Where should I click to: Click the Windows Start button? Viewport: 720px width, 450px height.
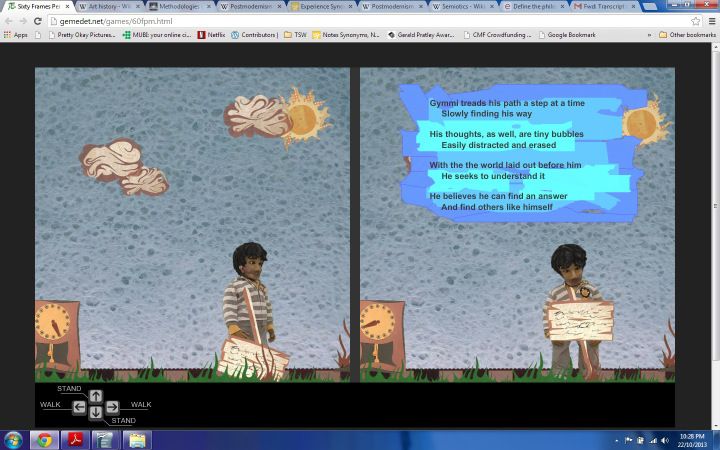(14, 440)
